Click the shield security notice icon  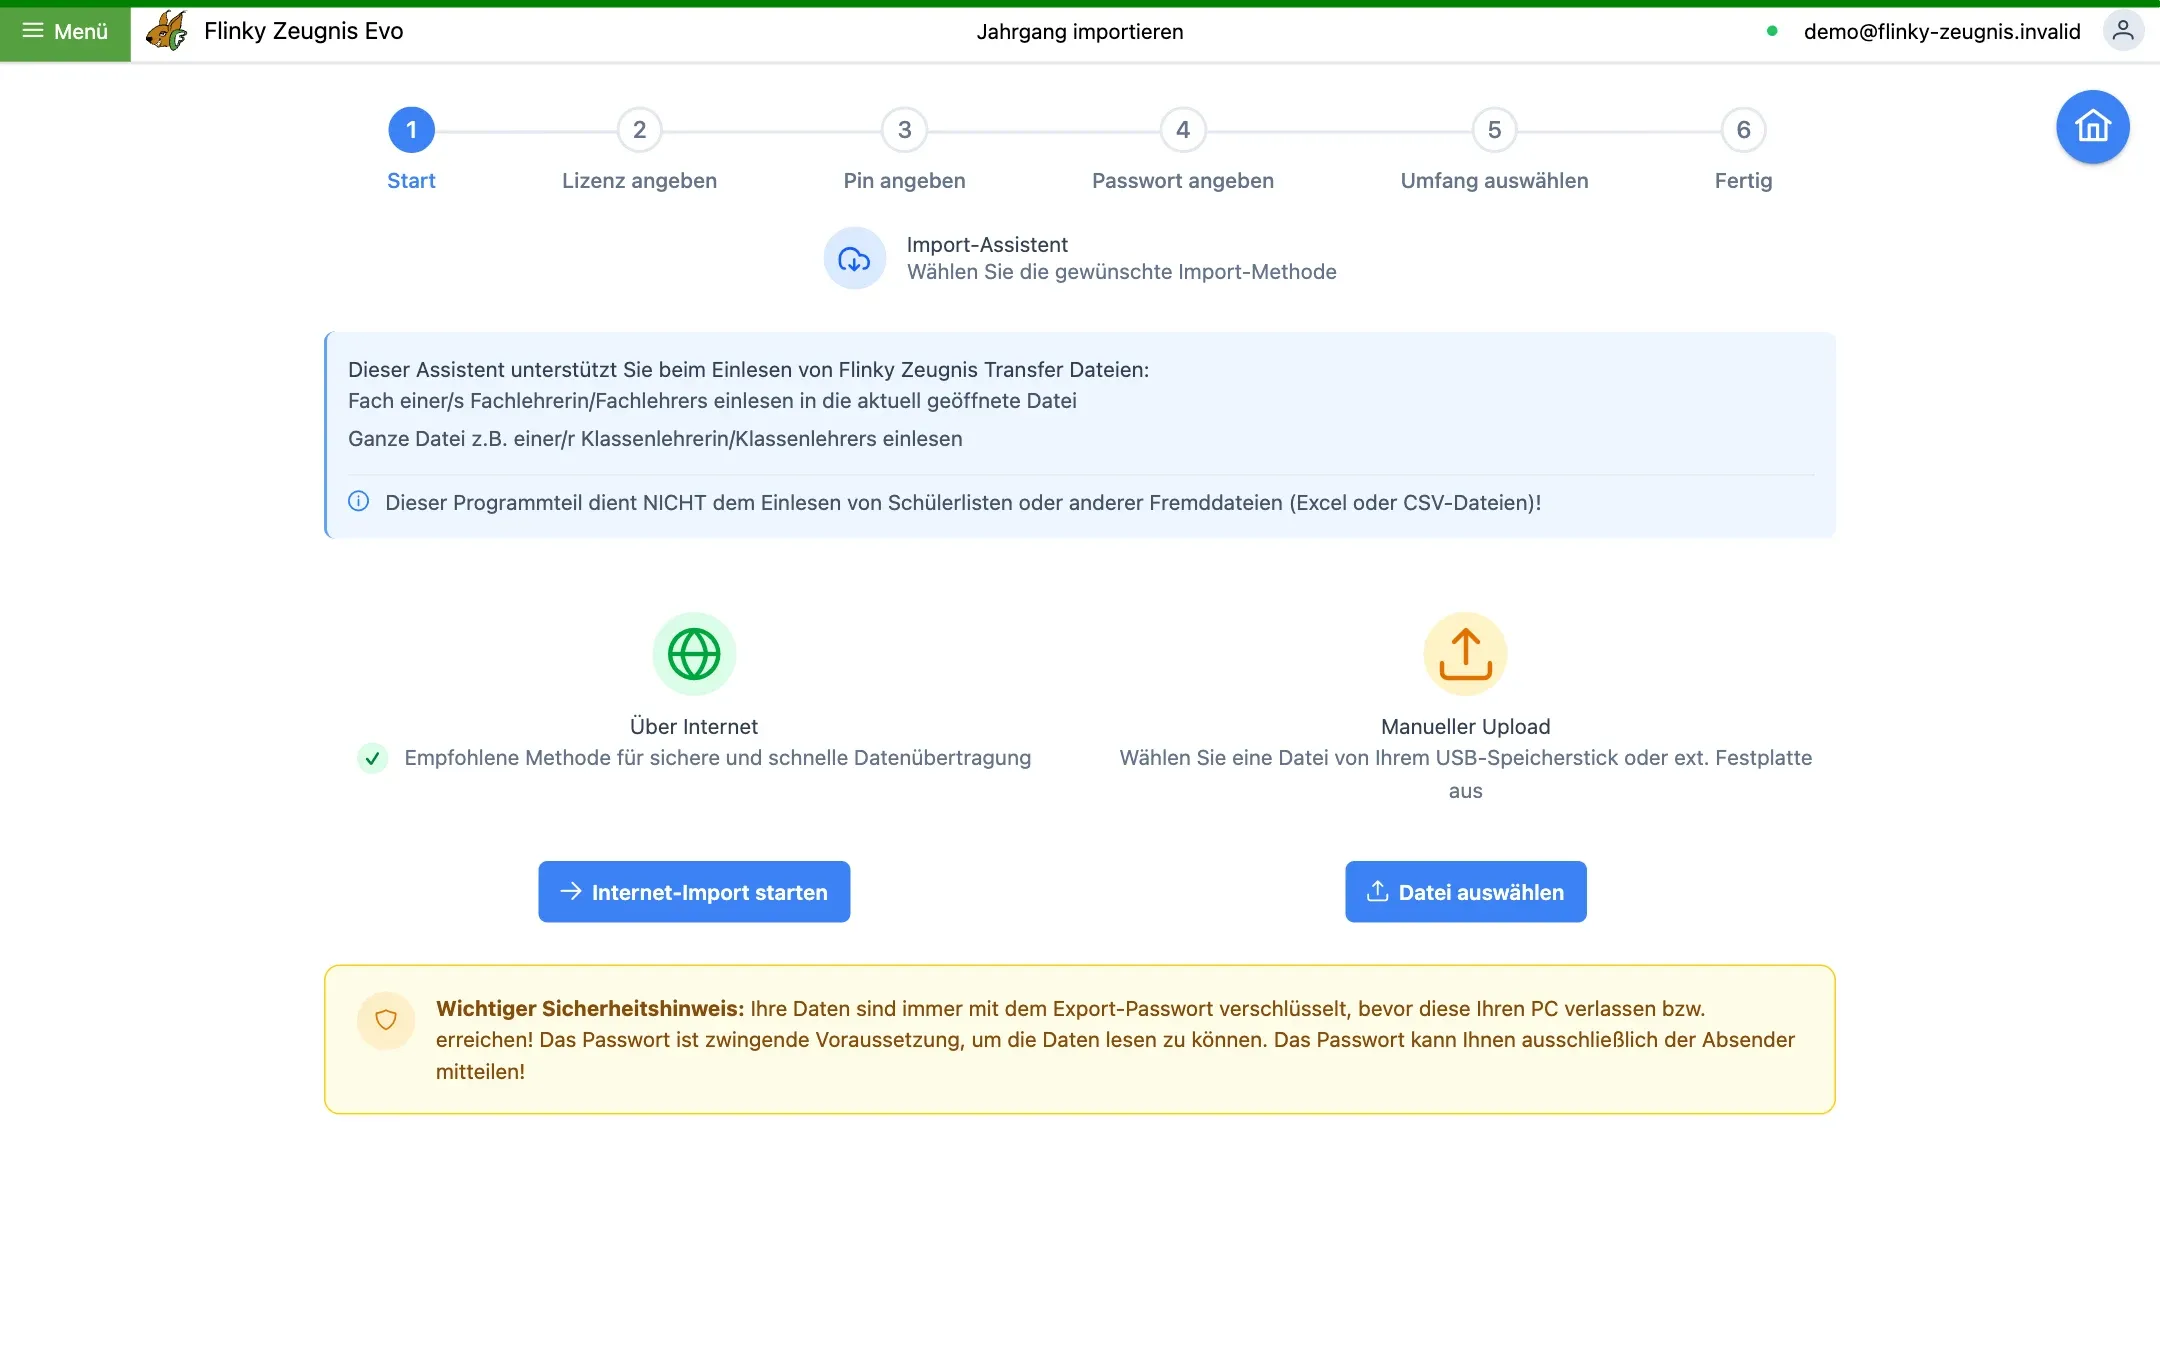click(x=386, y=1020)
